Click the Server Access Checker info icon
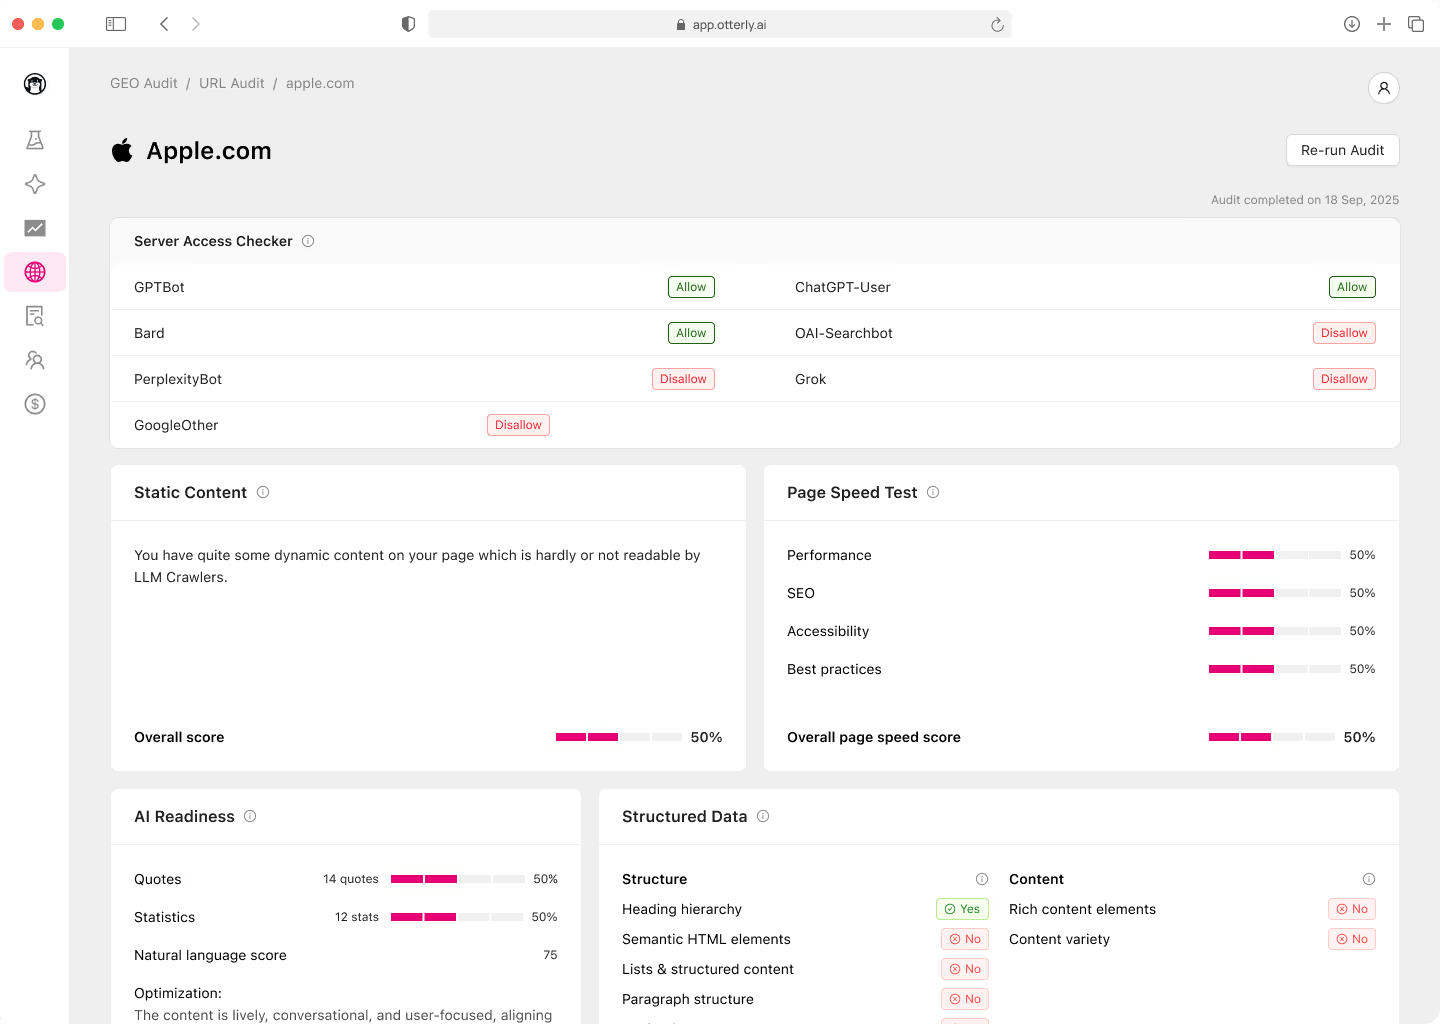The height and width of the screenshot is (1024, 1440). coord(308,241)
